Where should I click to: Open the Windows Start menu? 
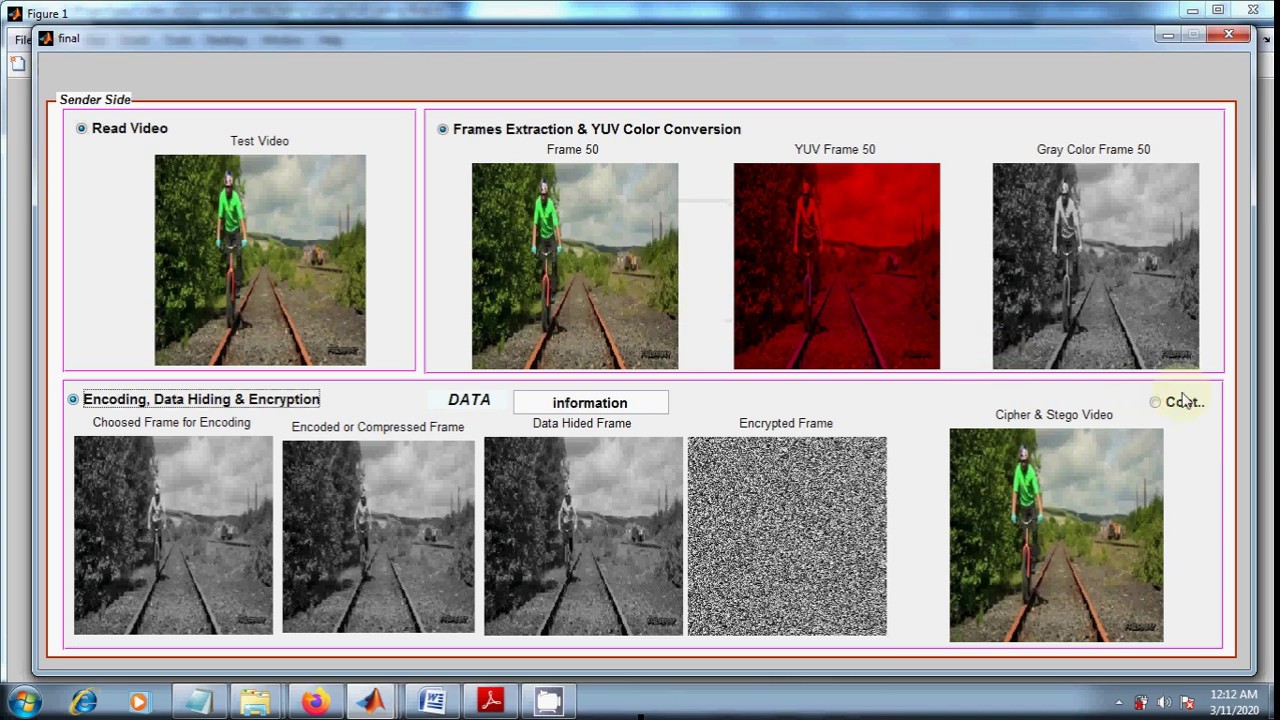[24, 702]
